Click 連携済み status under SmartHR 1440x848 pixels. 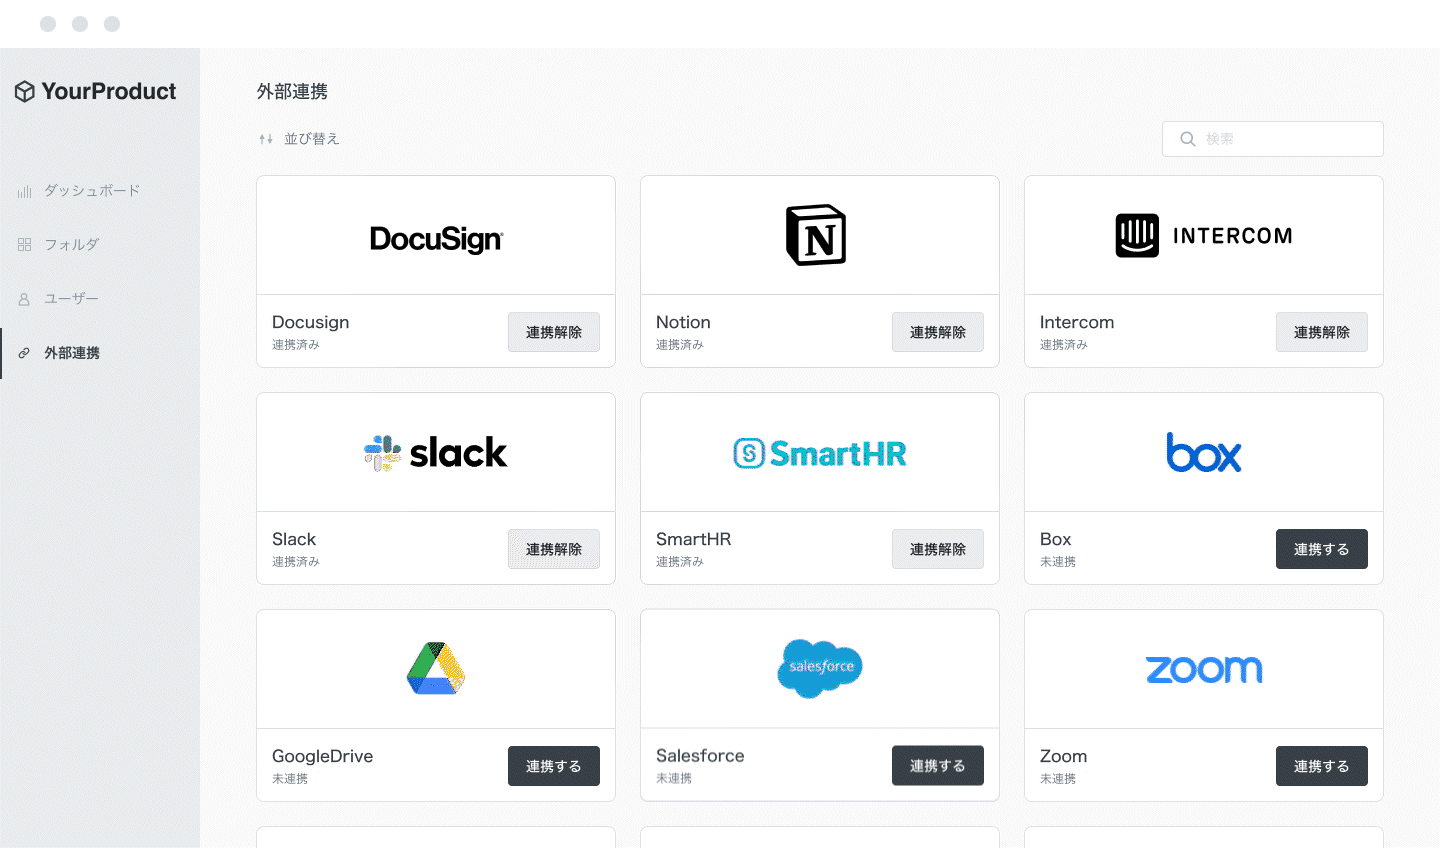click(680, 562)
